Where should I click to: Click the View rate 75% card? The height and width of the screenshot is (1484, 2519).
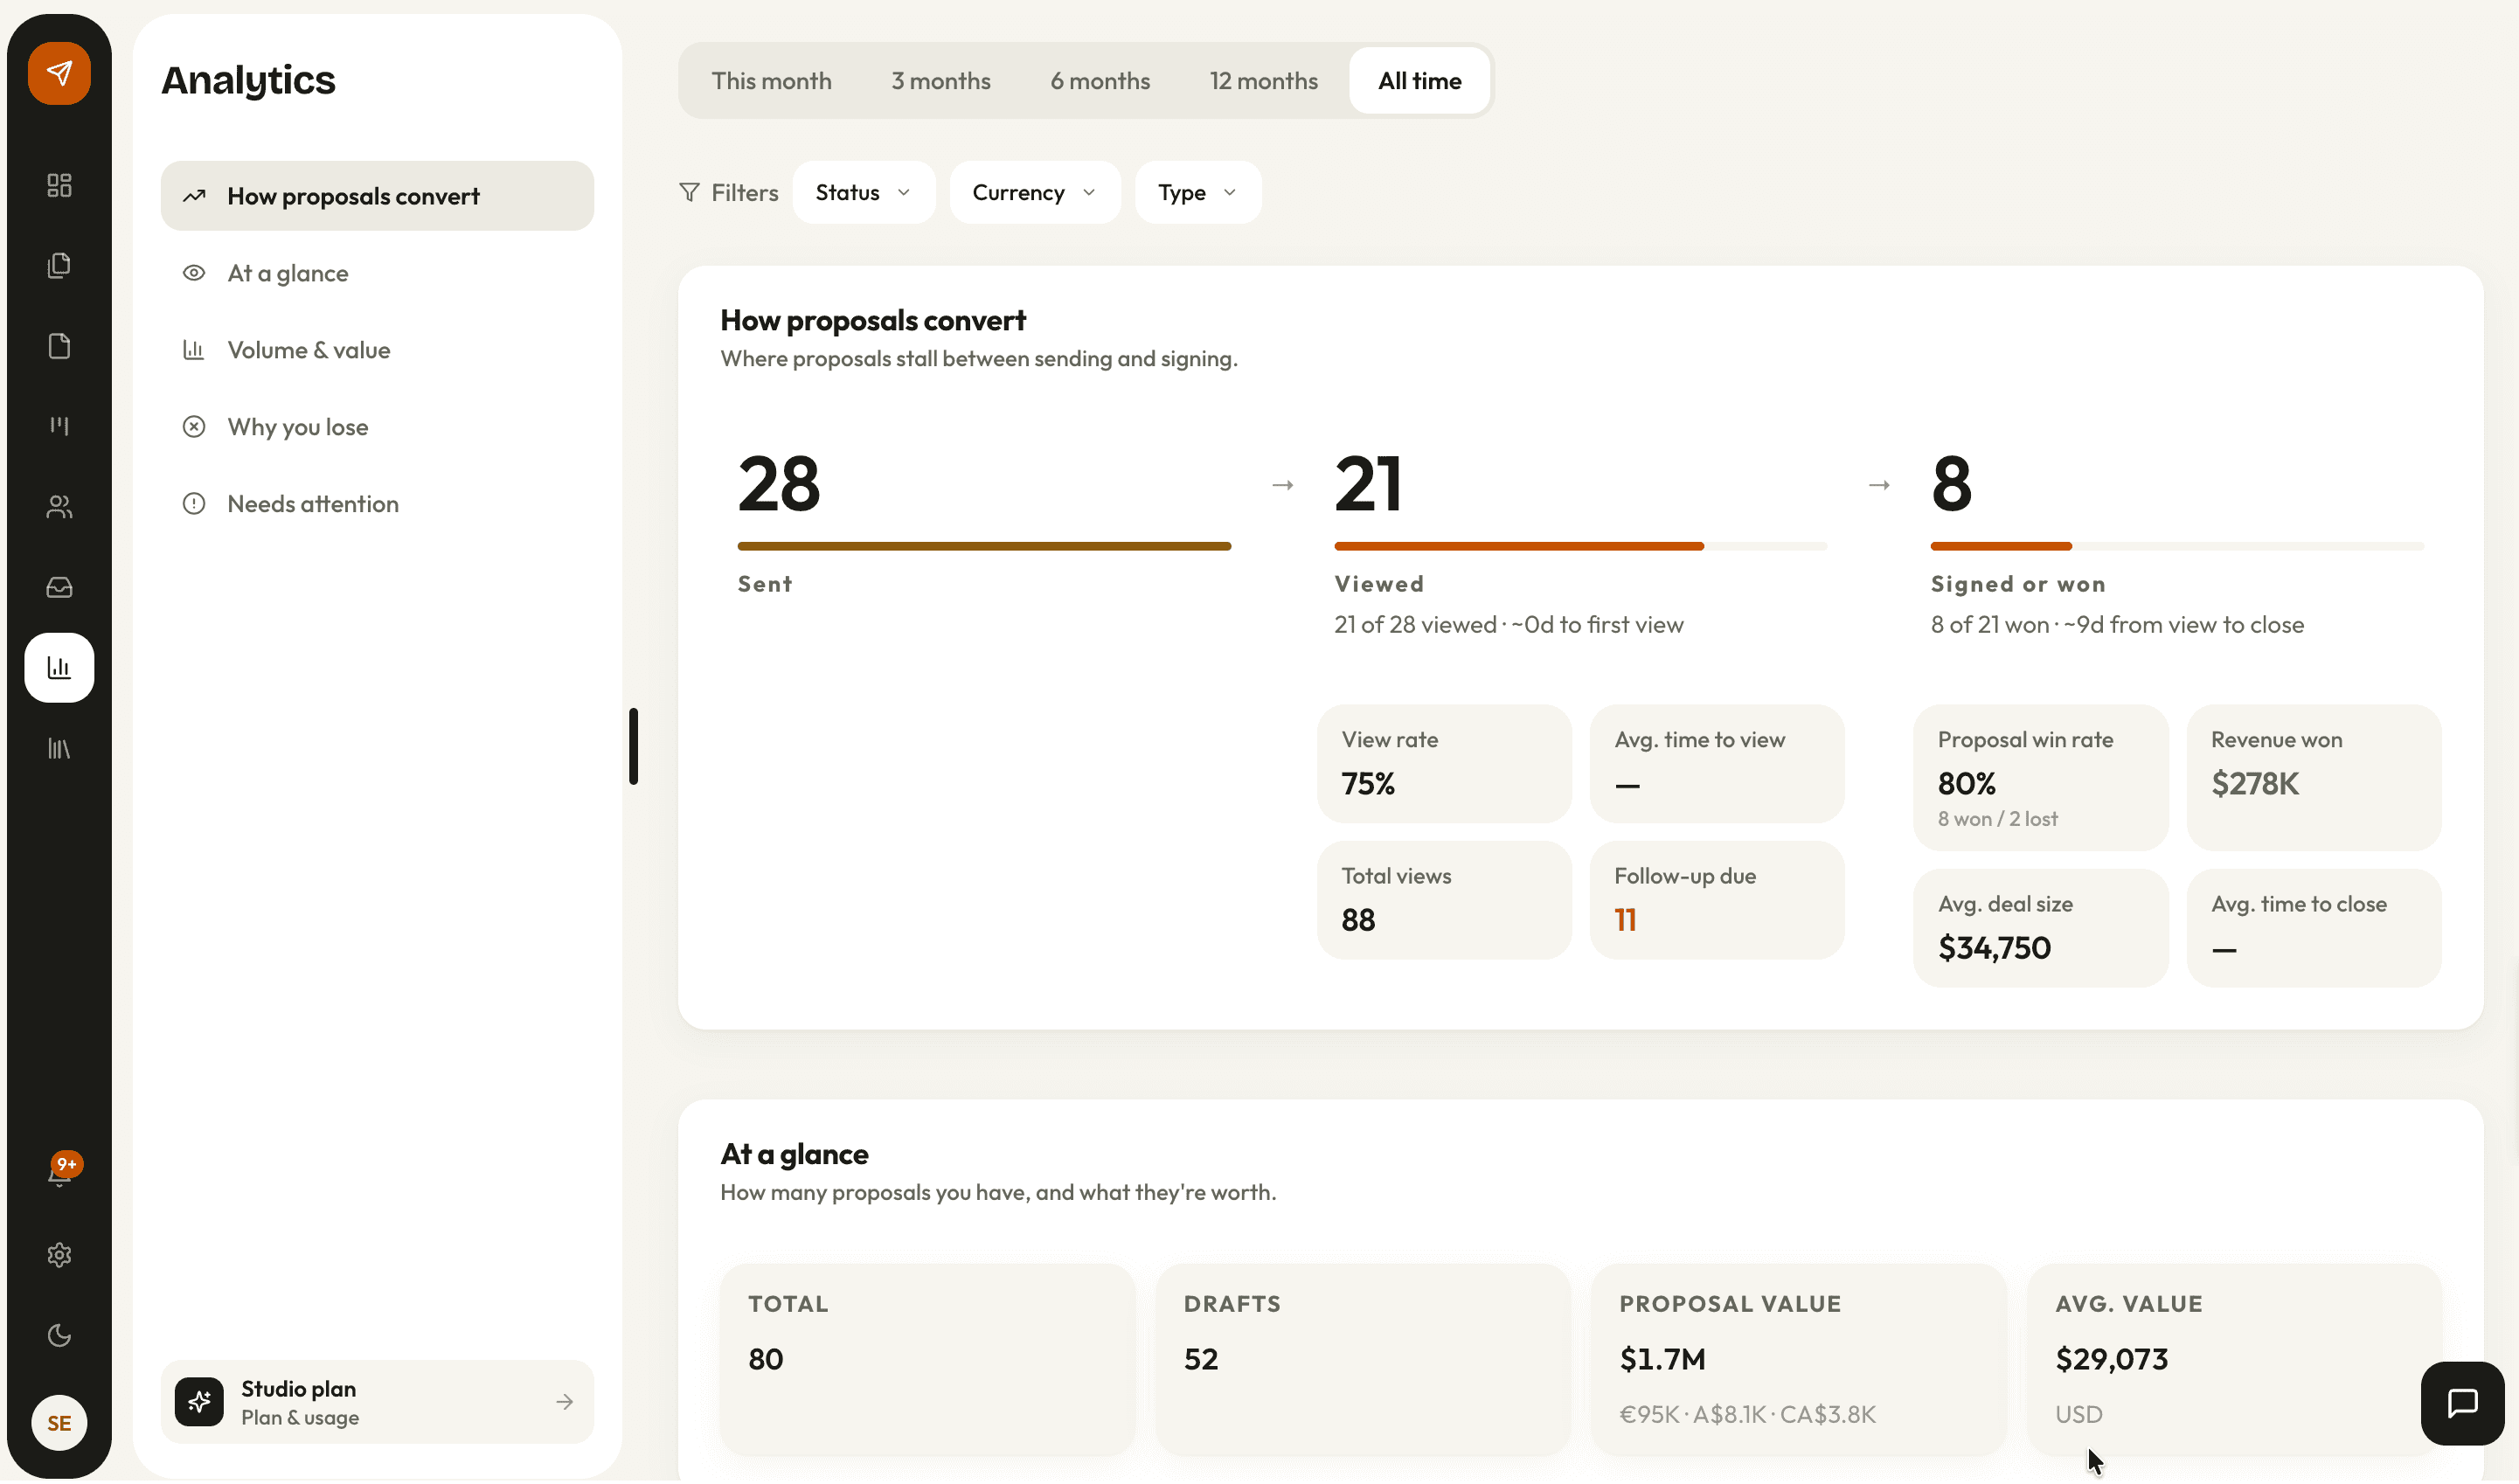point(1443,765)
